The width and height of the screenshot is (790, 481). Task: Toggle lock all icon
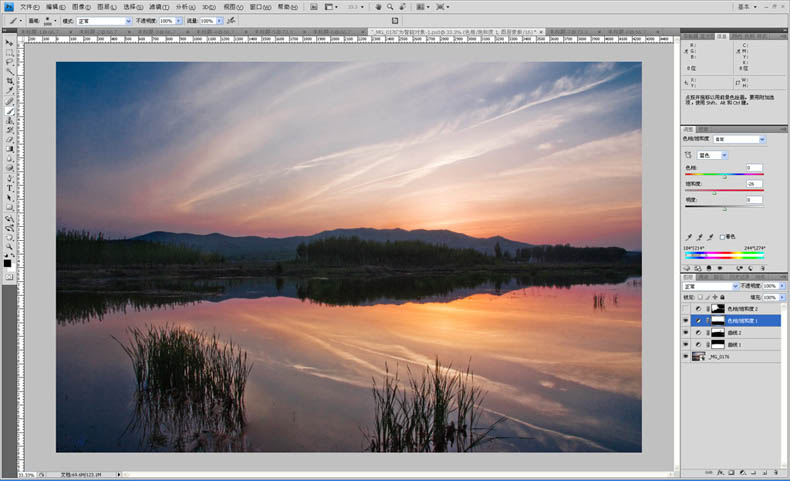tap(722, 298)
